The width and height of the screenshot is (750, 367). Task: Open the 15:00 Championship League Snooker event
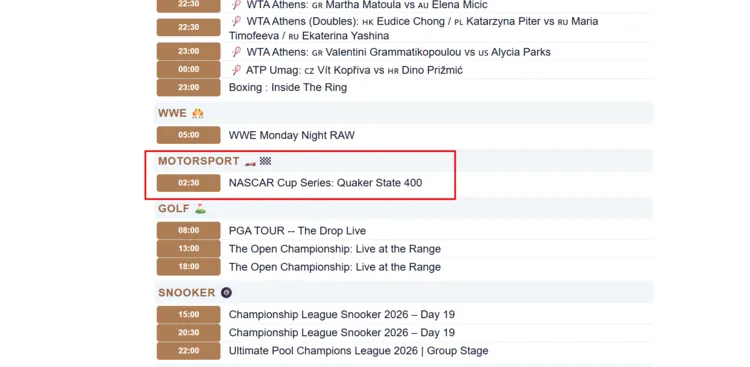click(342, 315)
